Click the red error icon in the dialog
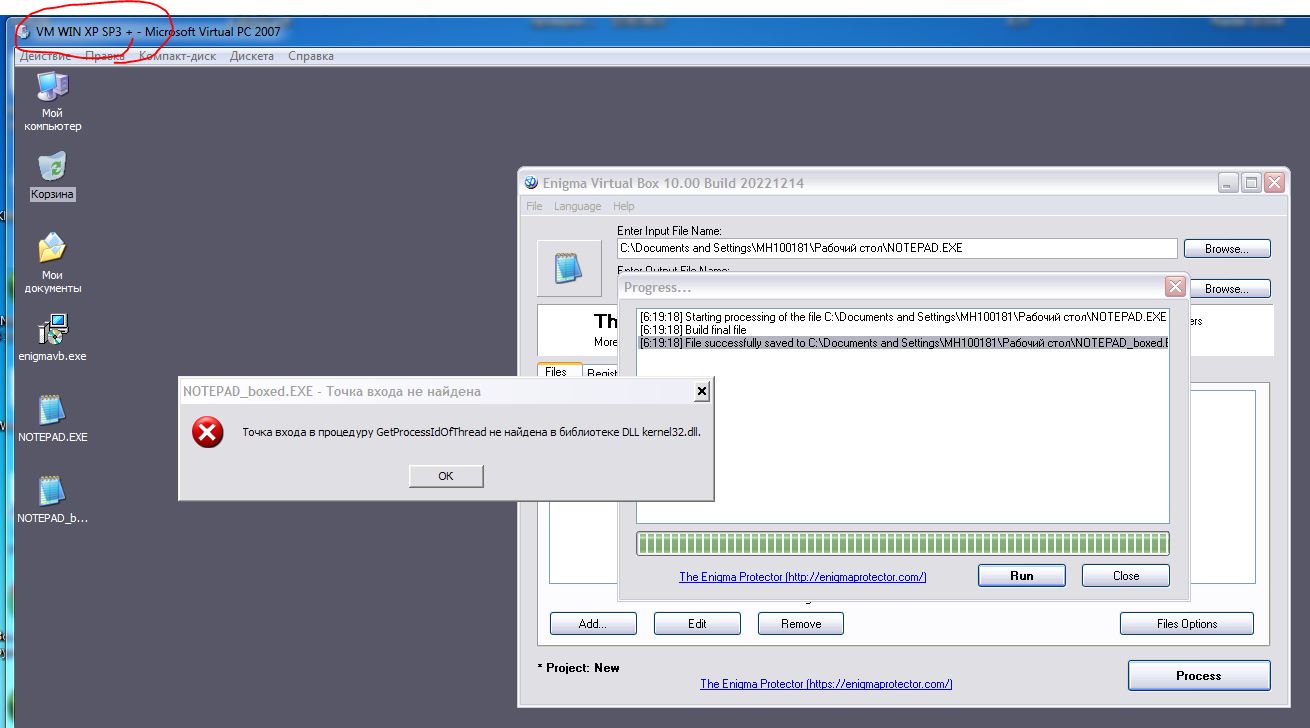Screen dimensions: 1310x728 point(208,432)
